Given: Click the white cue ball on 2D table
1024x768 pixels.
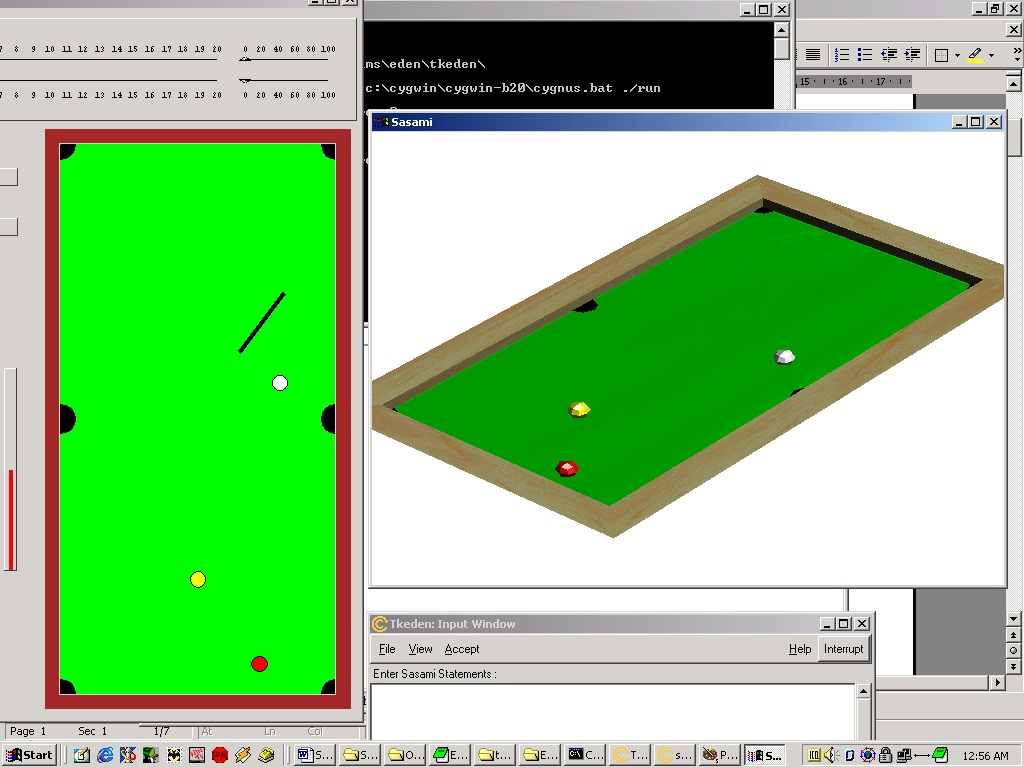Looking at the screenshot, I should click(x=280, y=383).
